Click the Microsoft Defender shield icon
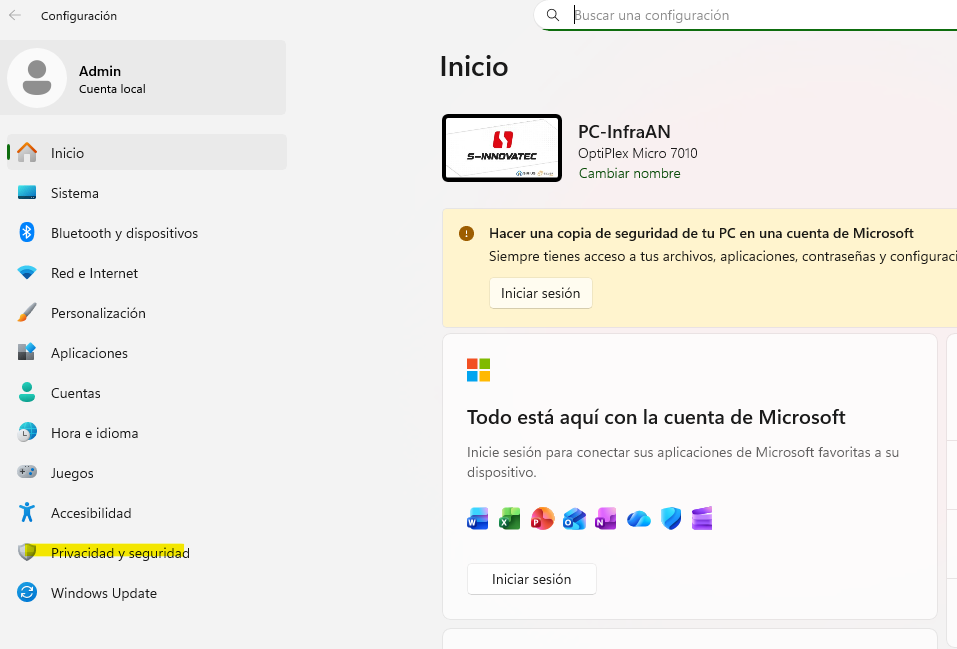 (x=671, y=519)
